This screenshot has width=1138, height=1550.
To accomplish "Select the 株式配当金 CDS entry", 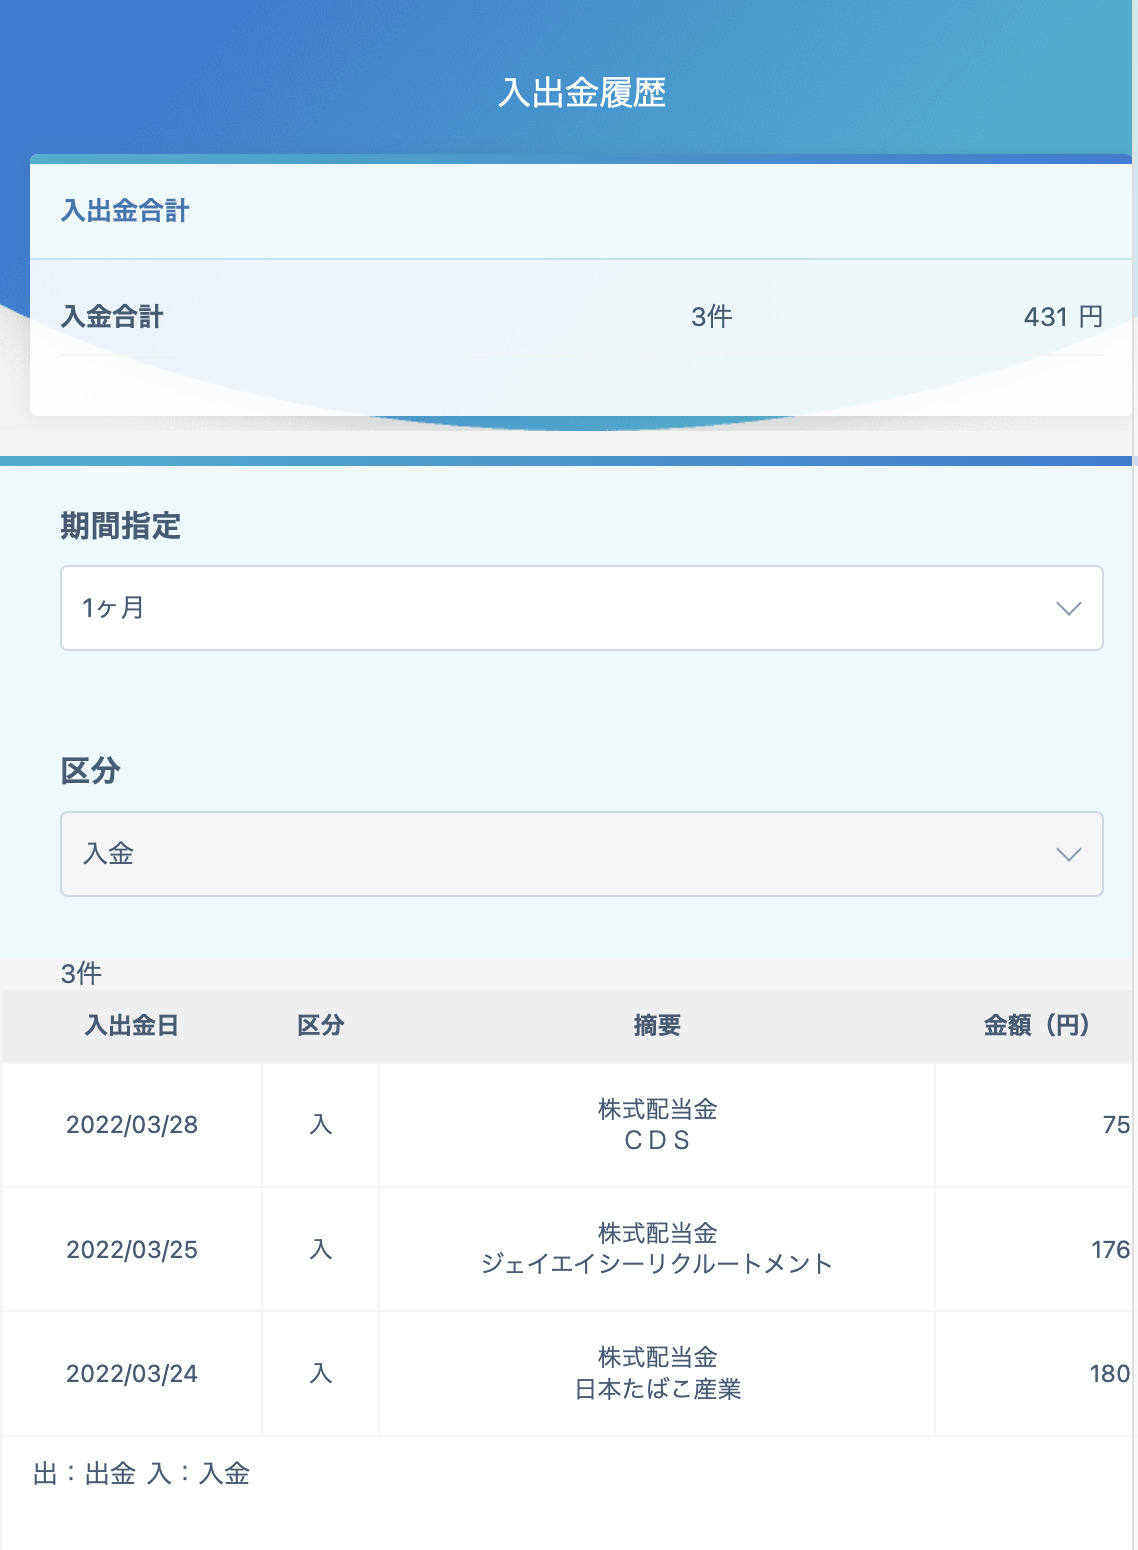I will tap(657, 1125).
